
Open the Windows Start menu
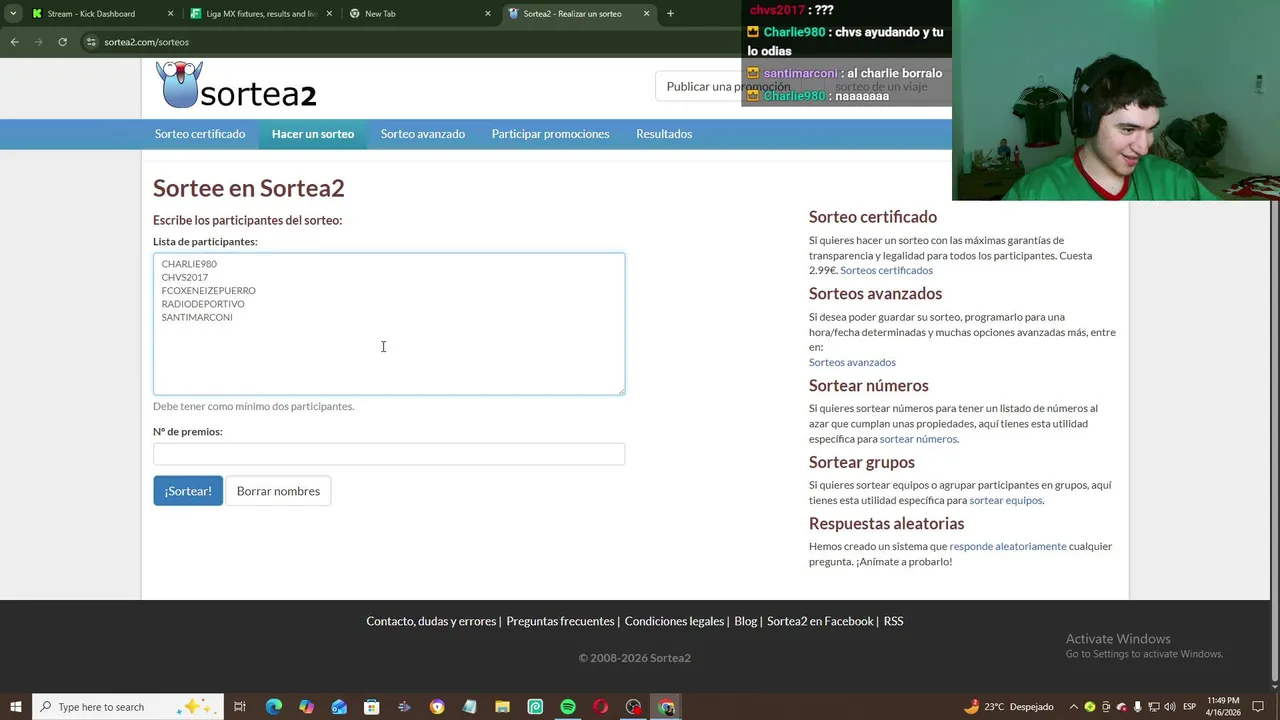tap(15, 707)
